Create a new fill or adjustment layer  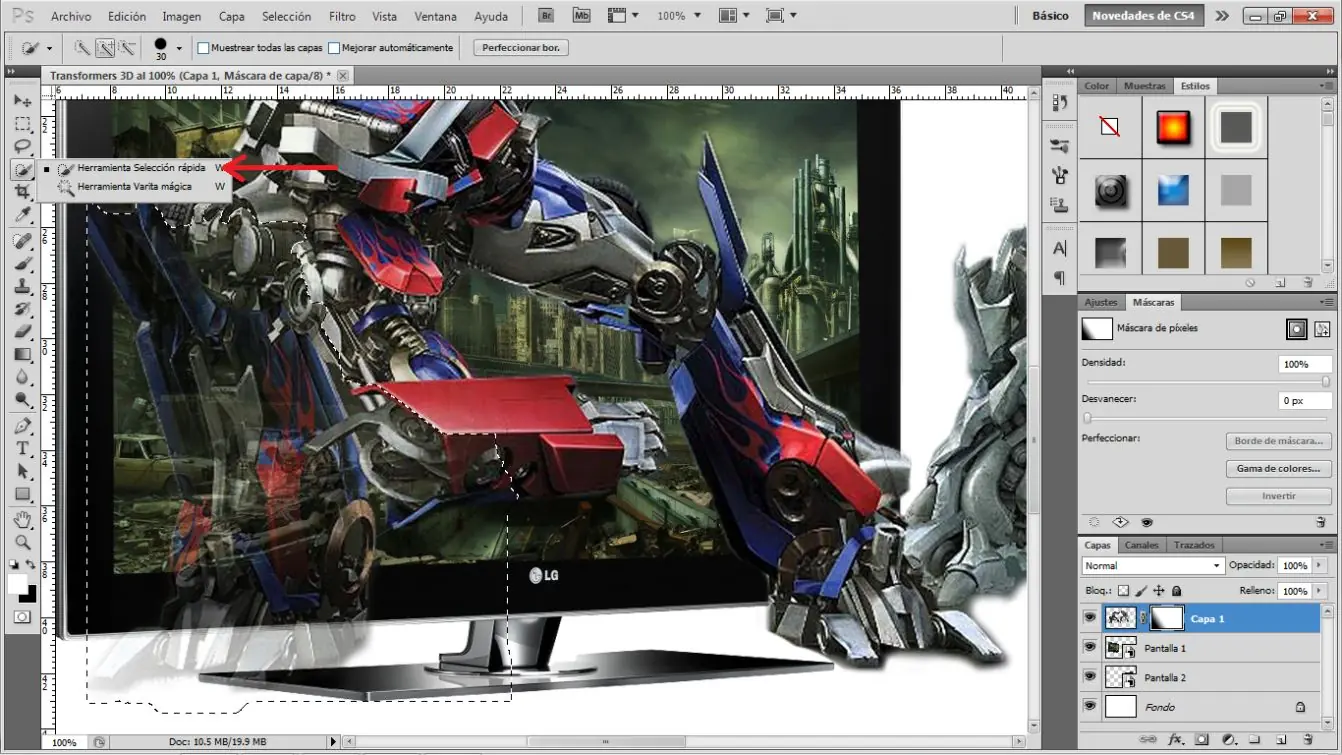click(1228, 740)
